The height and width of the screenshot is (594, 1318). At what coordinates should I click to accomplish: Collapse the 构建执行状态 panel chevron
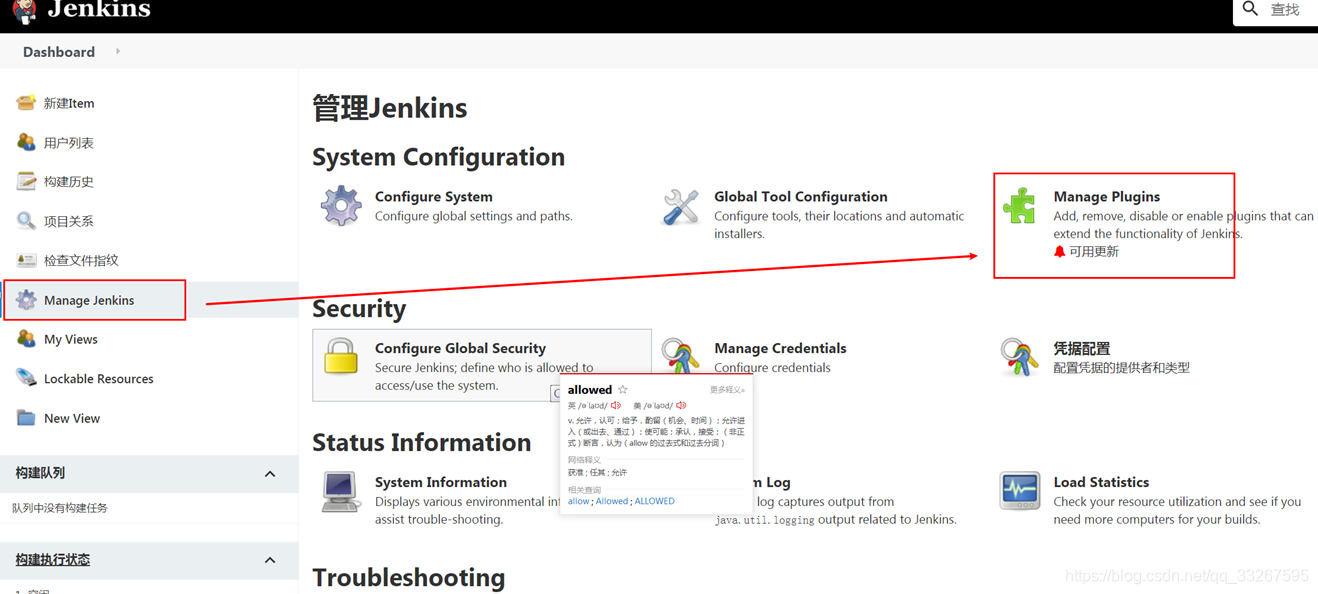270,561
